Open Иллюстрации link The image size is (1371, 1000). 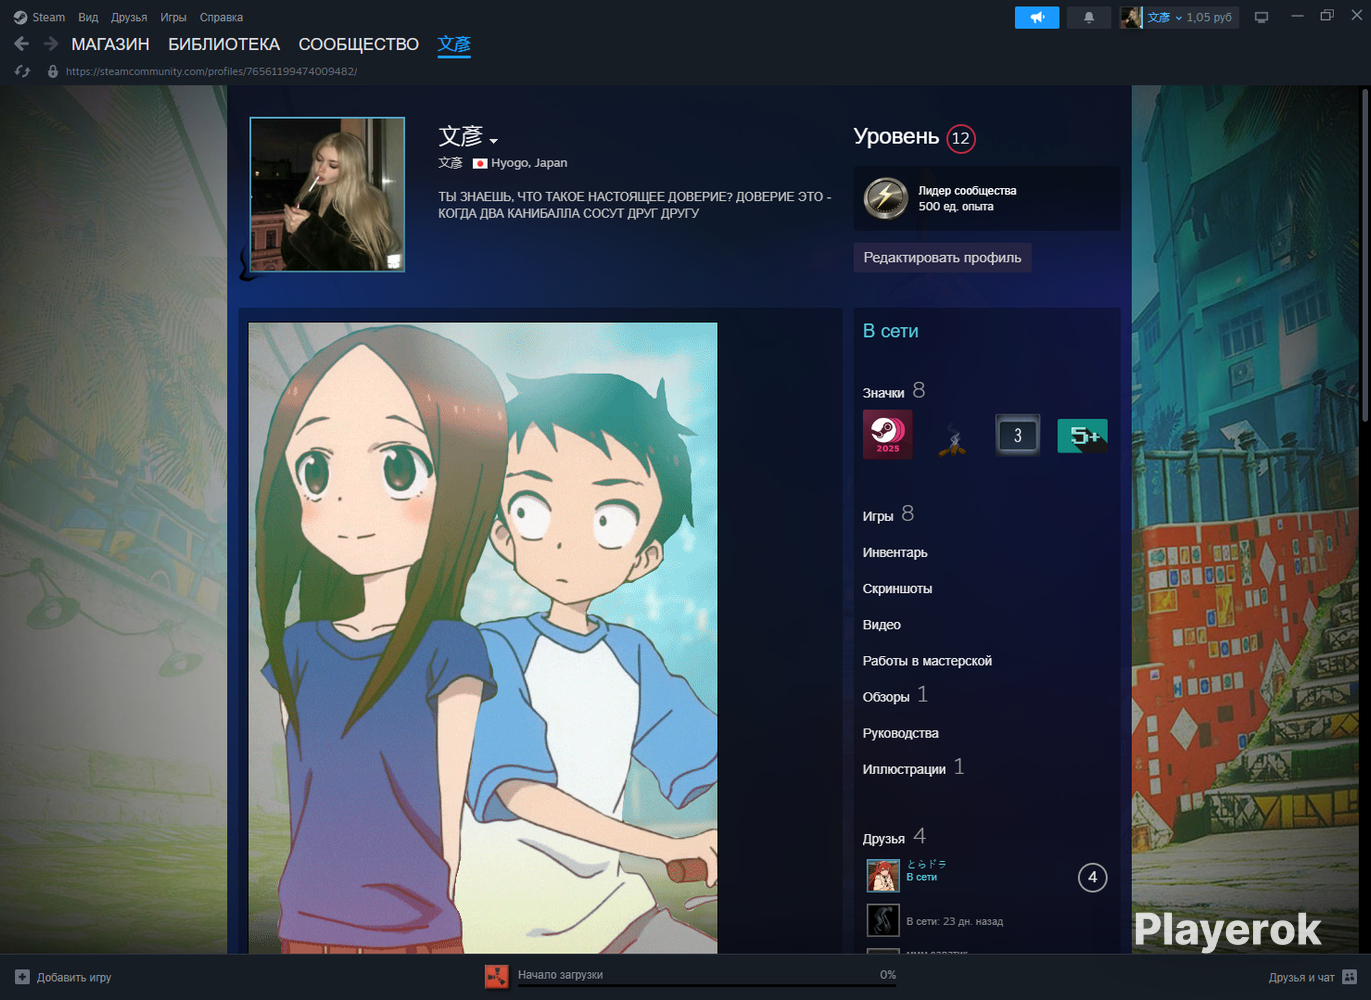[904, 769]
